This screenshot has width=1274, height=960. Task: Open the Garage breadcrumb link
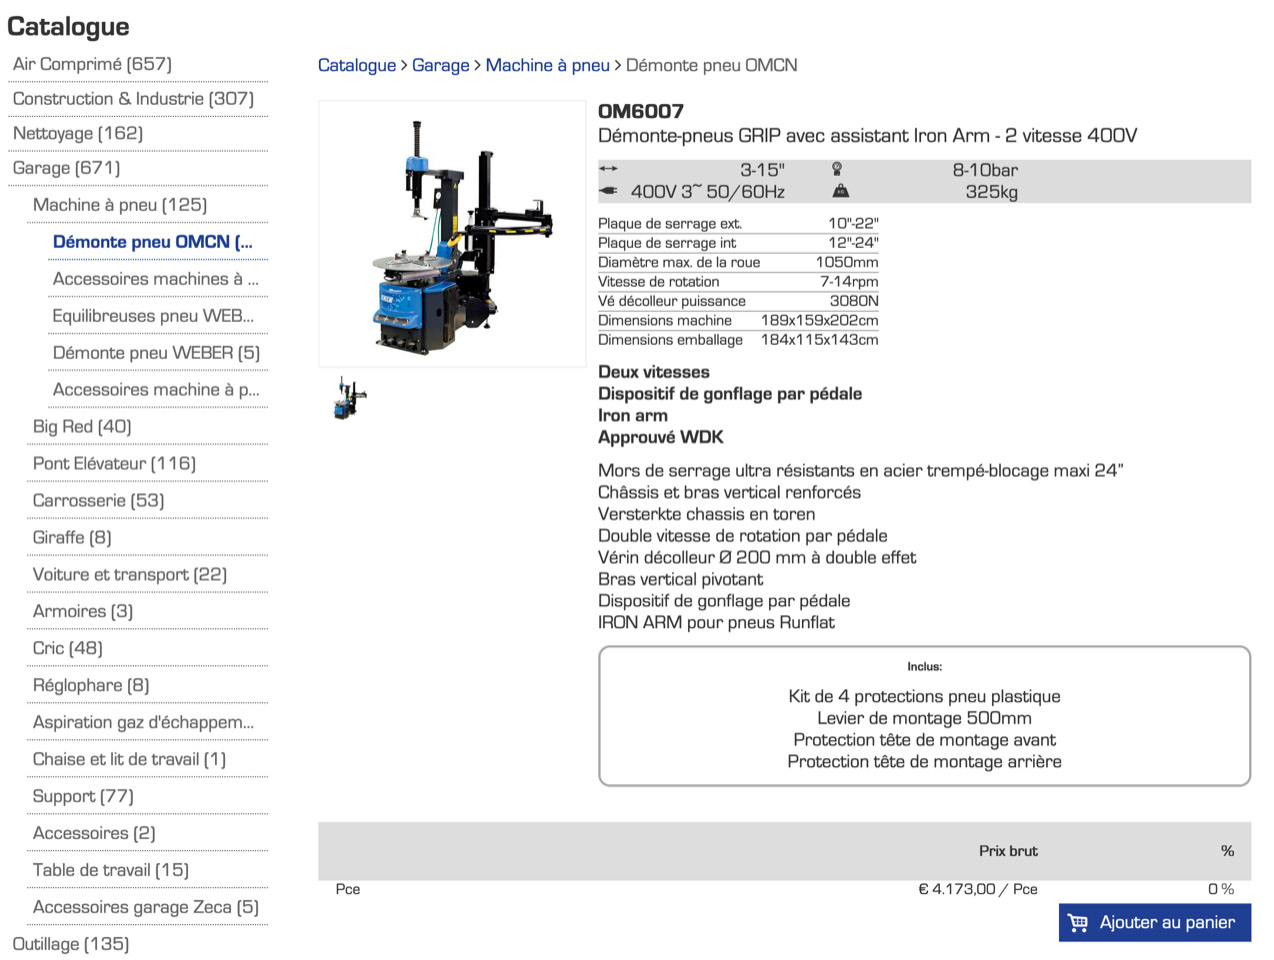pyautogui.click(x=441, y=65)
